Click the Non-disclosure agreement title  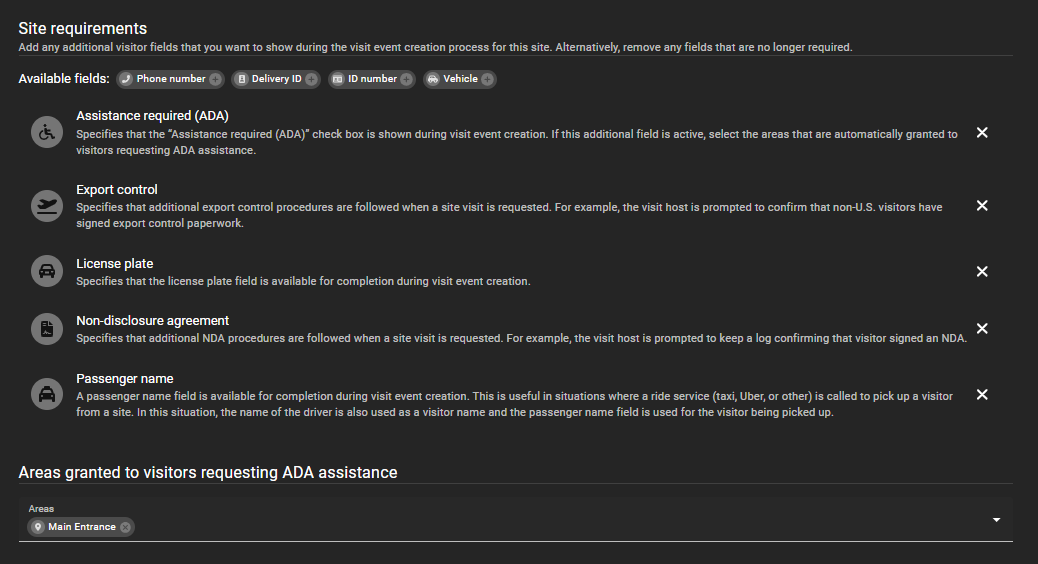point(152,321)
